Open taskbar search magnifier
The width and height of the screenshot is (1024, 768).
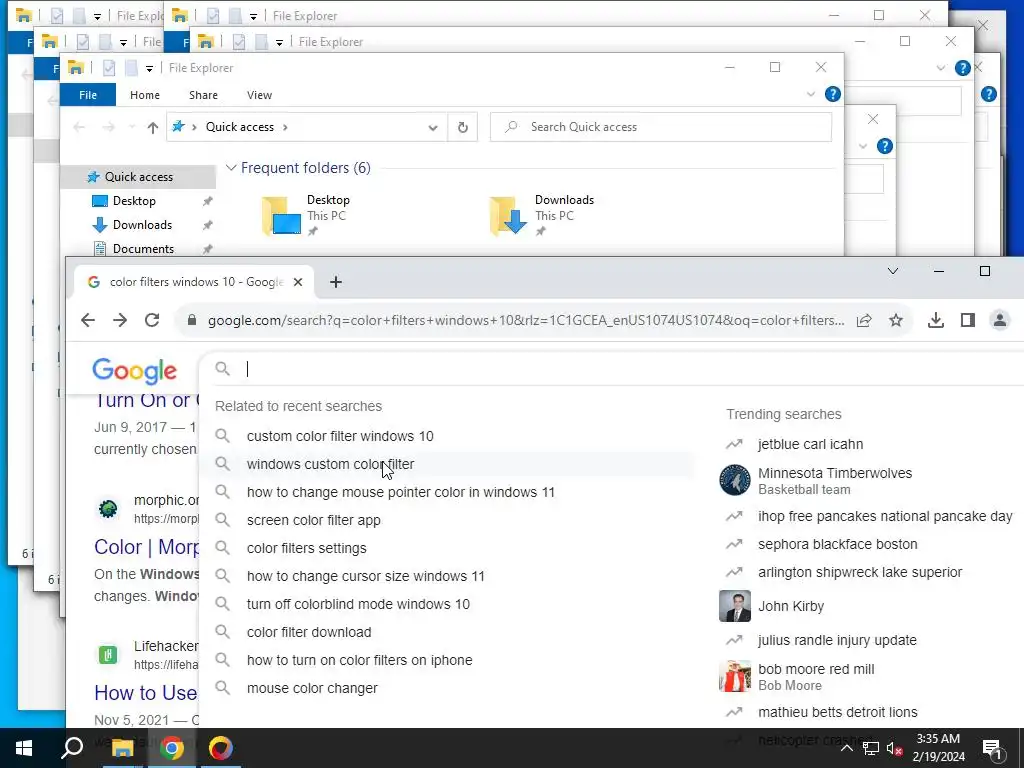72,748
